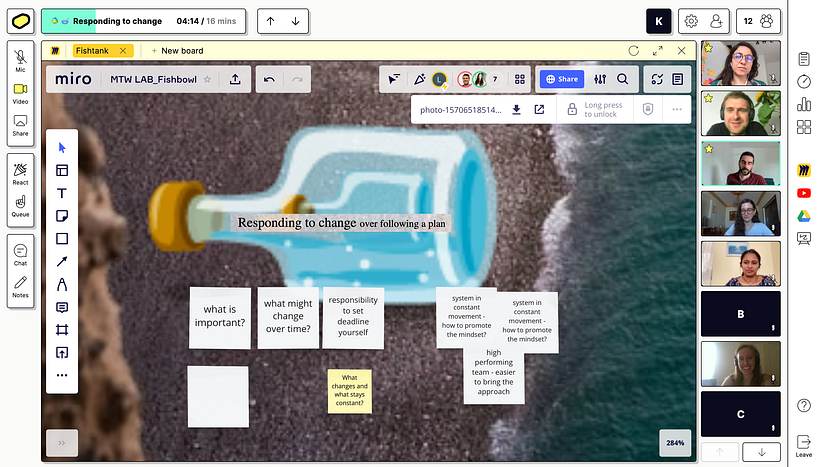This screenshot has width=820, height=467.
Task: Invite a participant icon
Action: pos(716,21)
